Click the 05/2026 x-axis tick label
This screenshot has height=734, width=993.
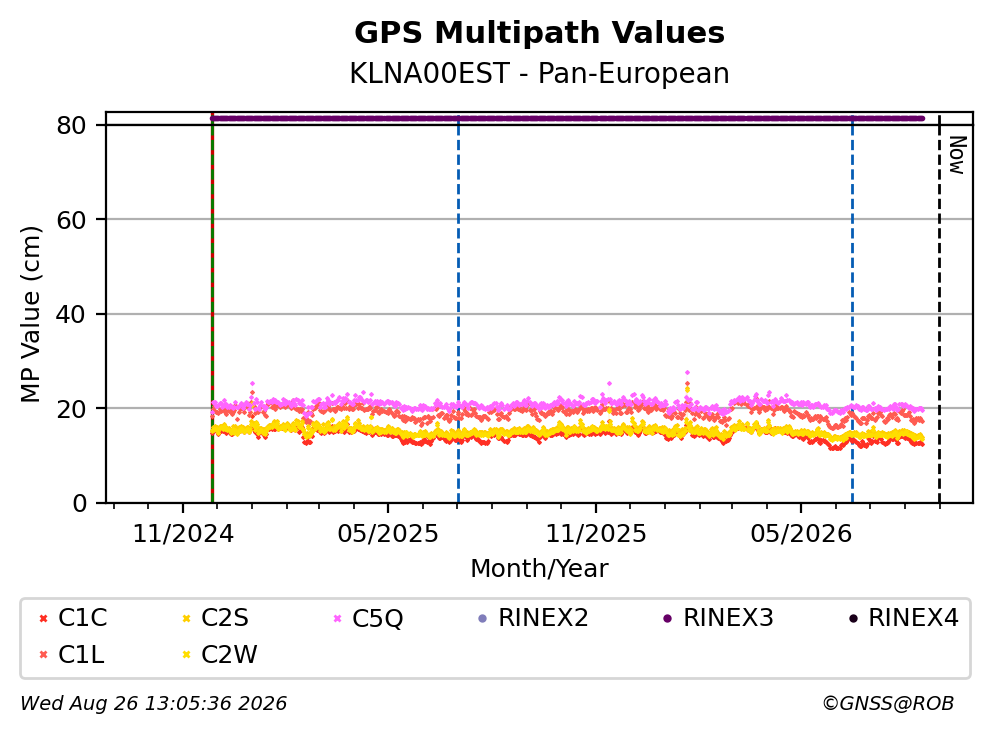(x=801, y=534)
